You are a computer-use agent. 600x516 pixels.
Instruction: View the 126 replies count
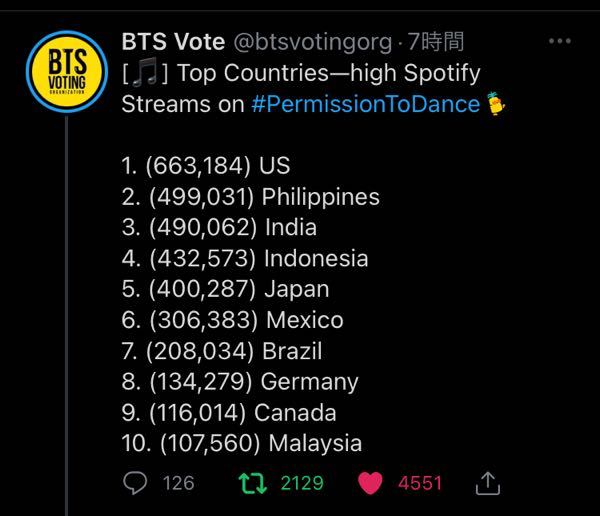click(178, 483)
